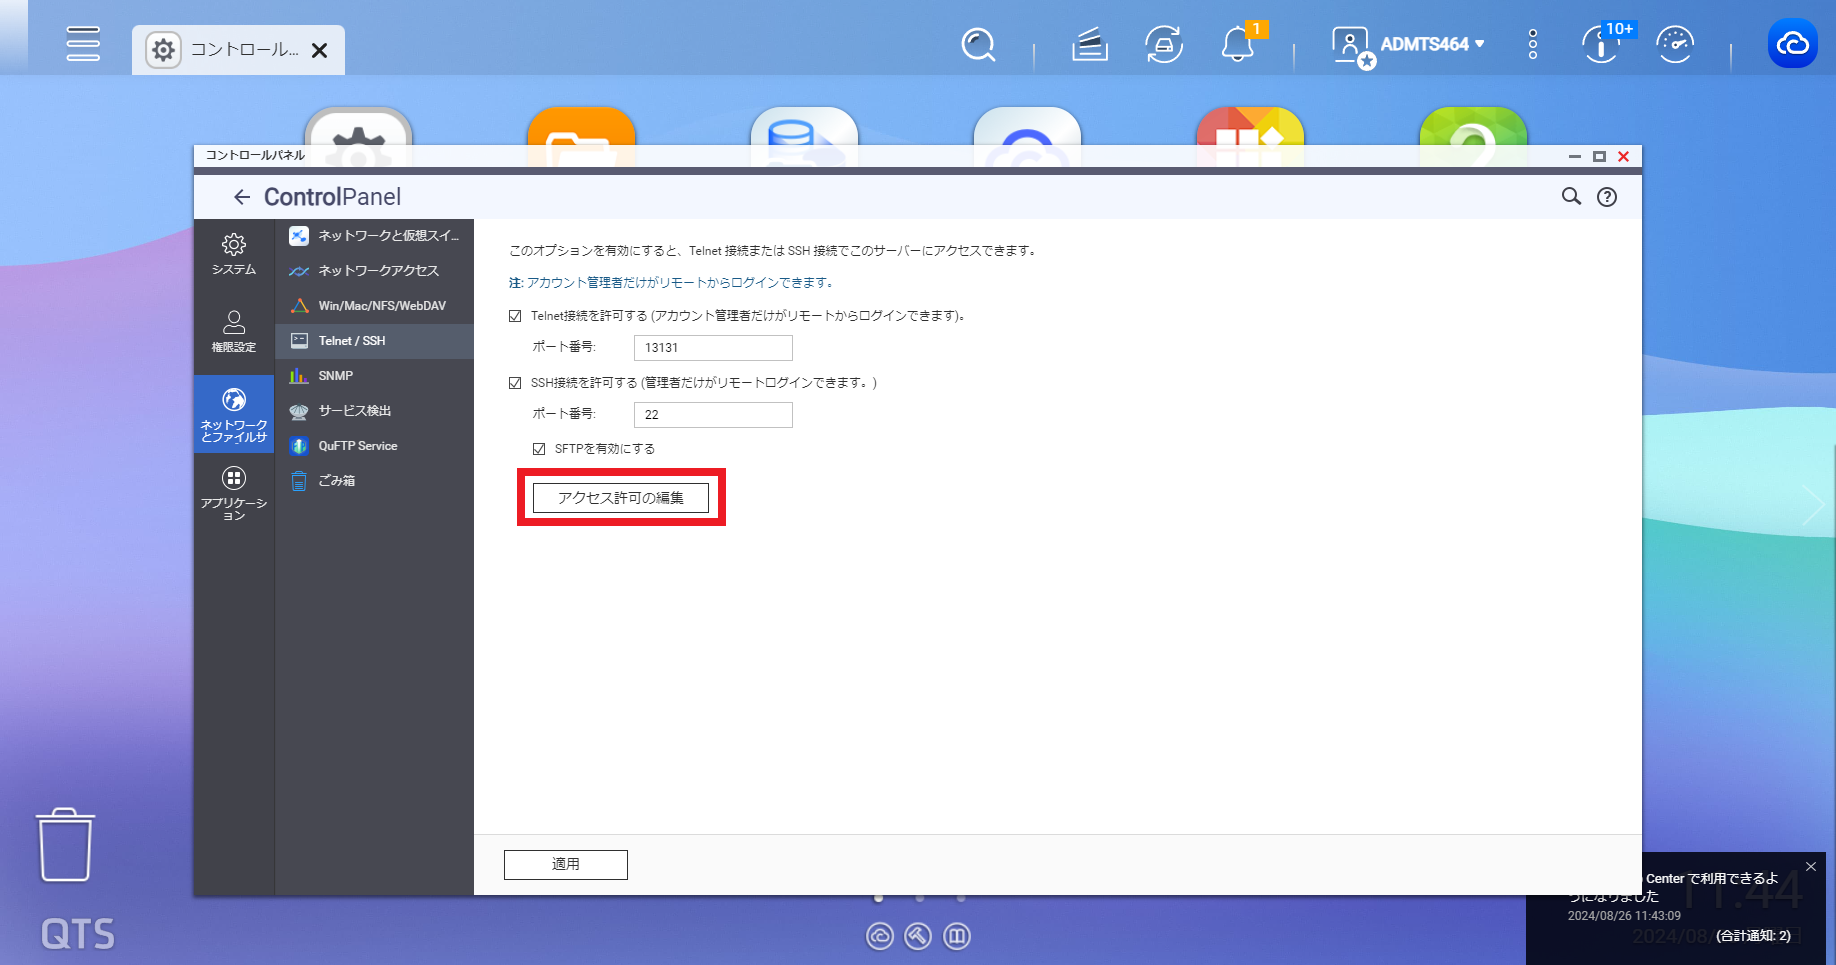
Task: Click Telnet port number field 13131
Action: pos(713,348)
